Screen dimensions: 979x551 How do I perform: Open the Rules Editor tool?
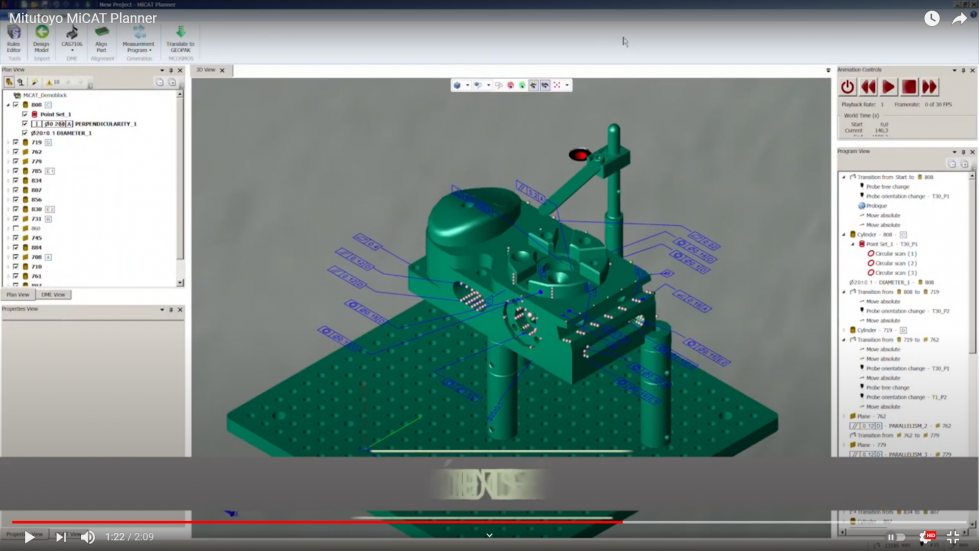[14, 39]
